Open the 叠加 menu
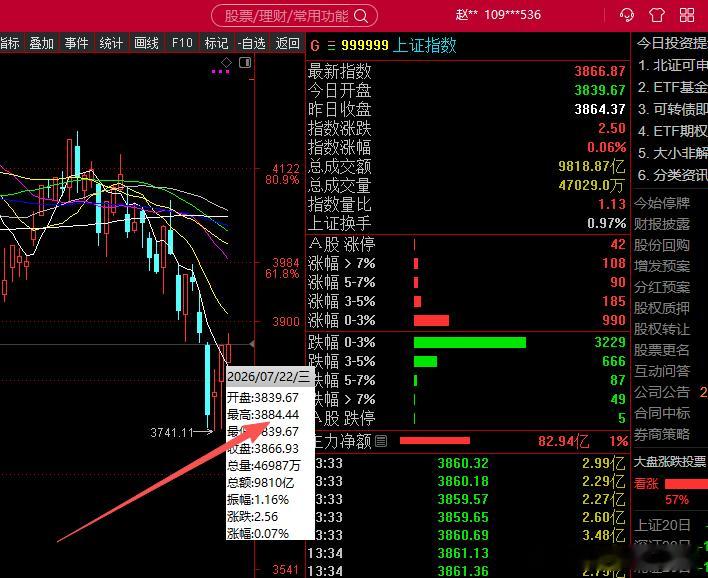The image size is (708, 578). pos(42,43)
